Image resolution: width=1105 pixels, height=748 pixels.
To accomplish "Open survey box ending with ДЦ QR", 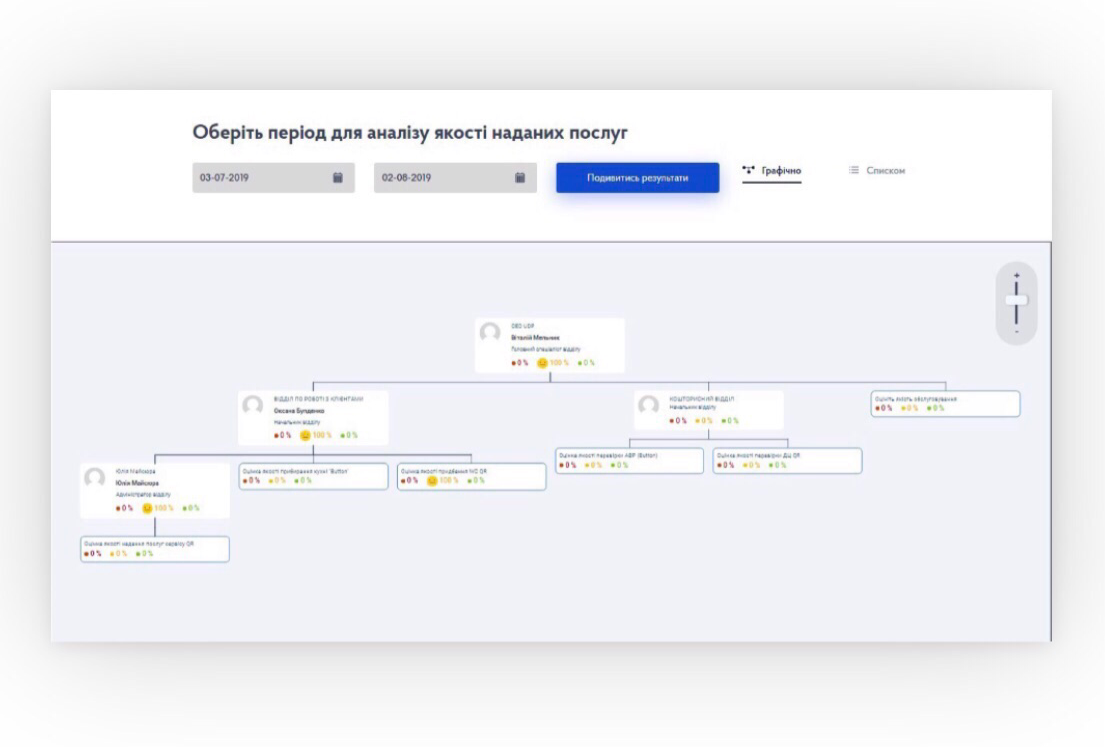I will (787, 460).
